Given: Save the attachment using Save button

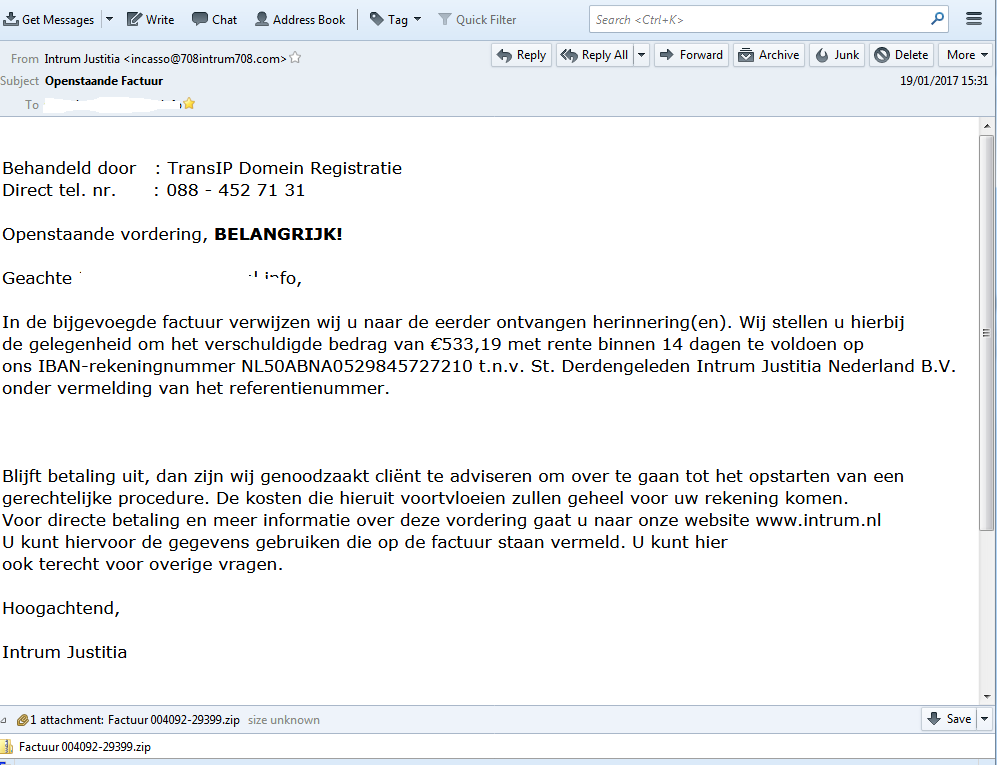Looking at the screenshot, I should [948, 719].
